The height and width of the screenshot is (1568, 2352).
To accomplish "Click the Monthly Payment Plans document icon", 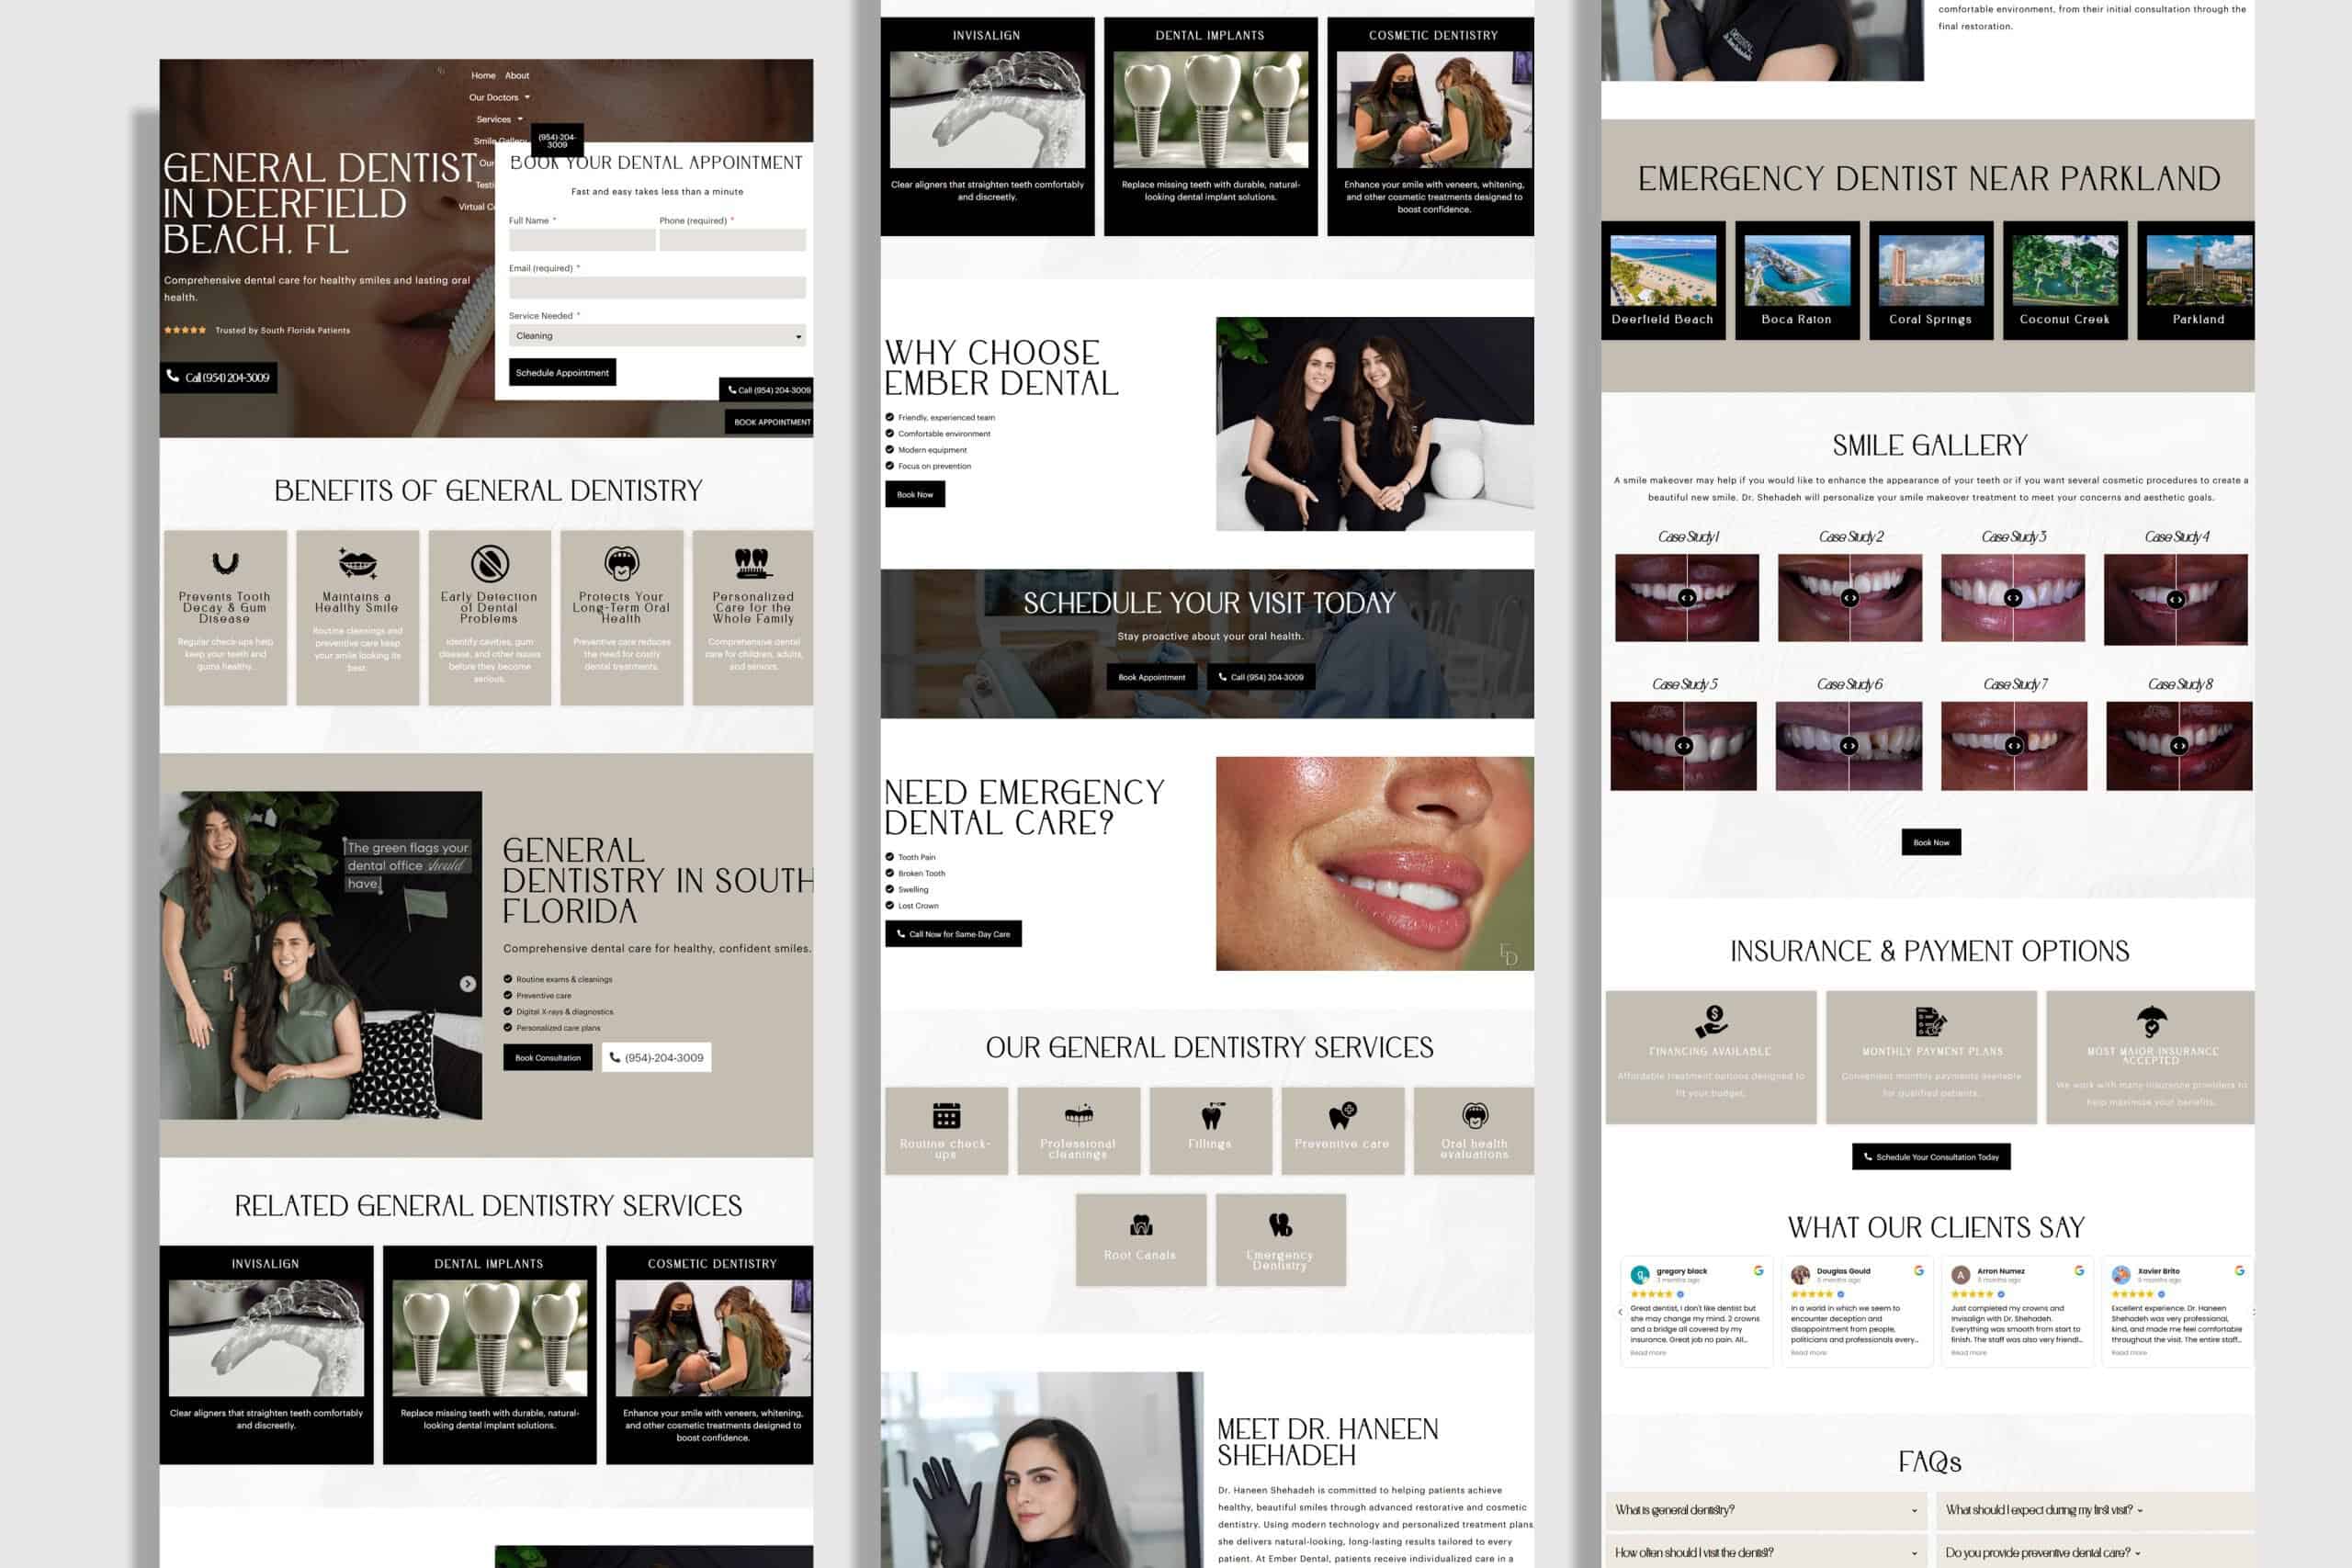I will pos(1931,1021).
